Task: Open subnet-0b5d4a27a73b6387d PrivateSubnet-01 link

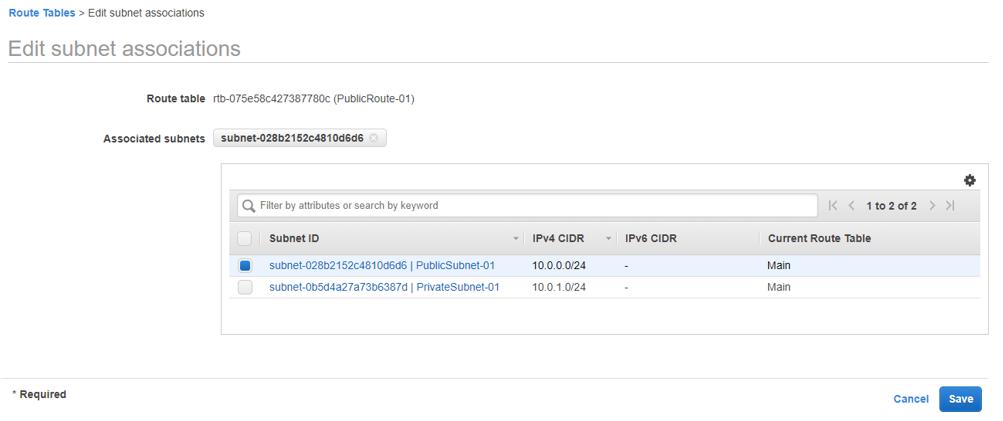Action: point(384,288)
